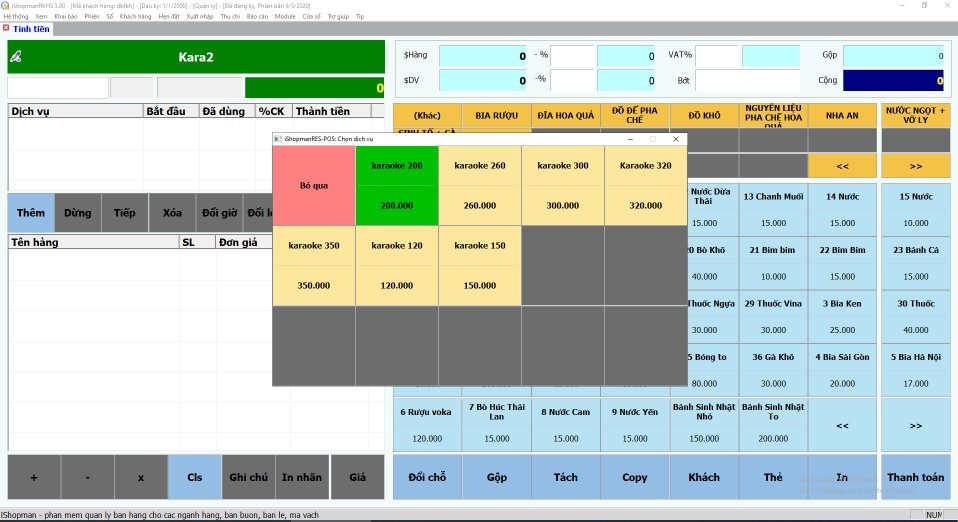The height and width of the screenshot is (522, 958).
Task: Click the VAT% input field
Action: point(717,56)
